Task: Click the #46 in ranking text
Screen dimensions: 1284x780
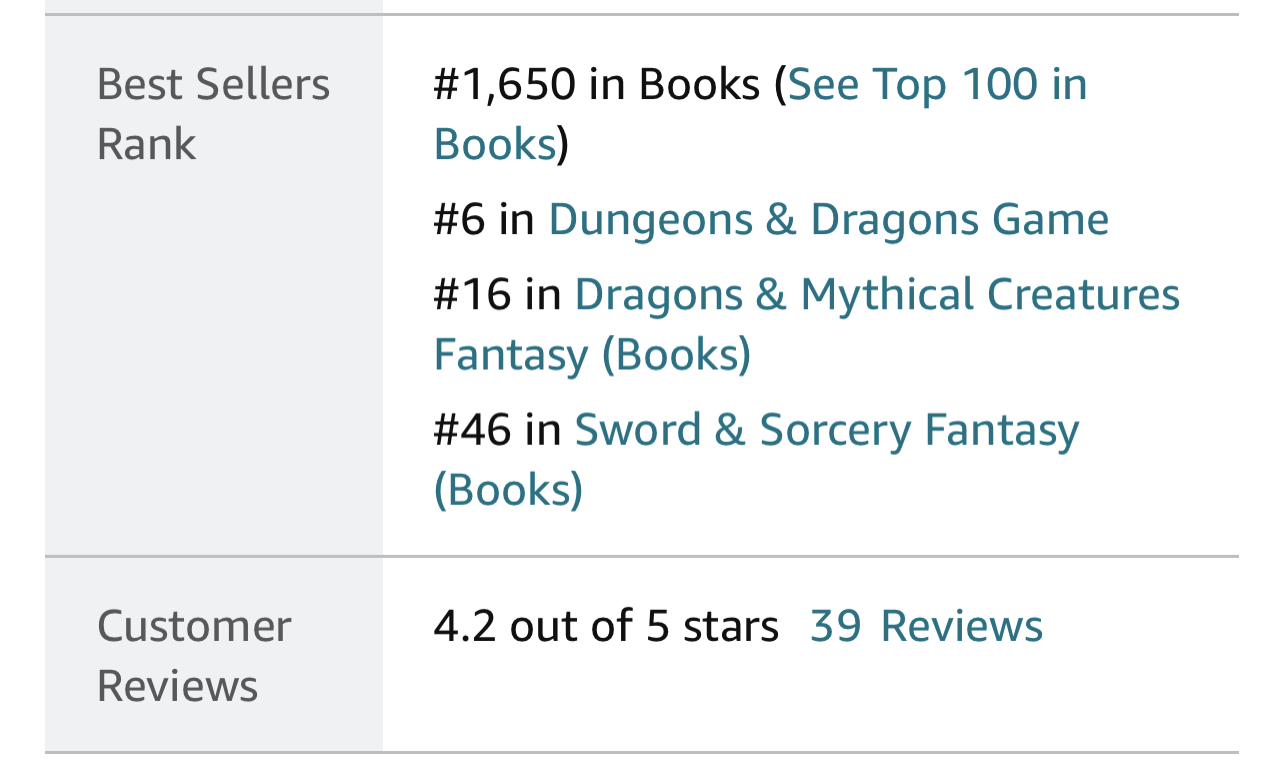Action: point(497,430)
